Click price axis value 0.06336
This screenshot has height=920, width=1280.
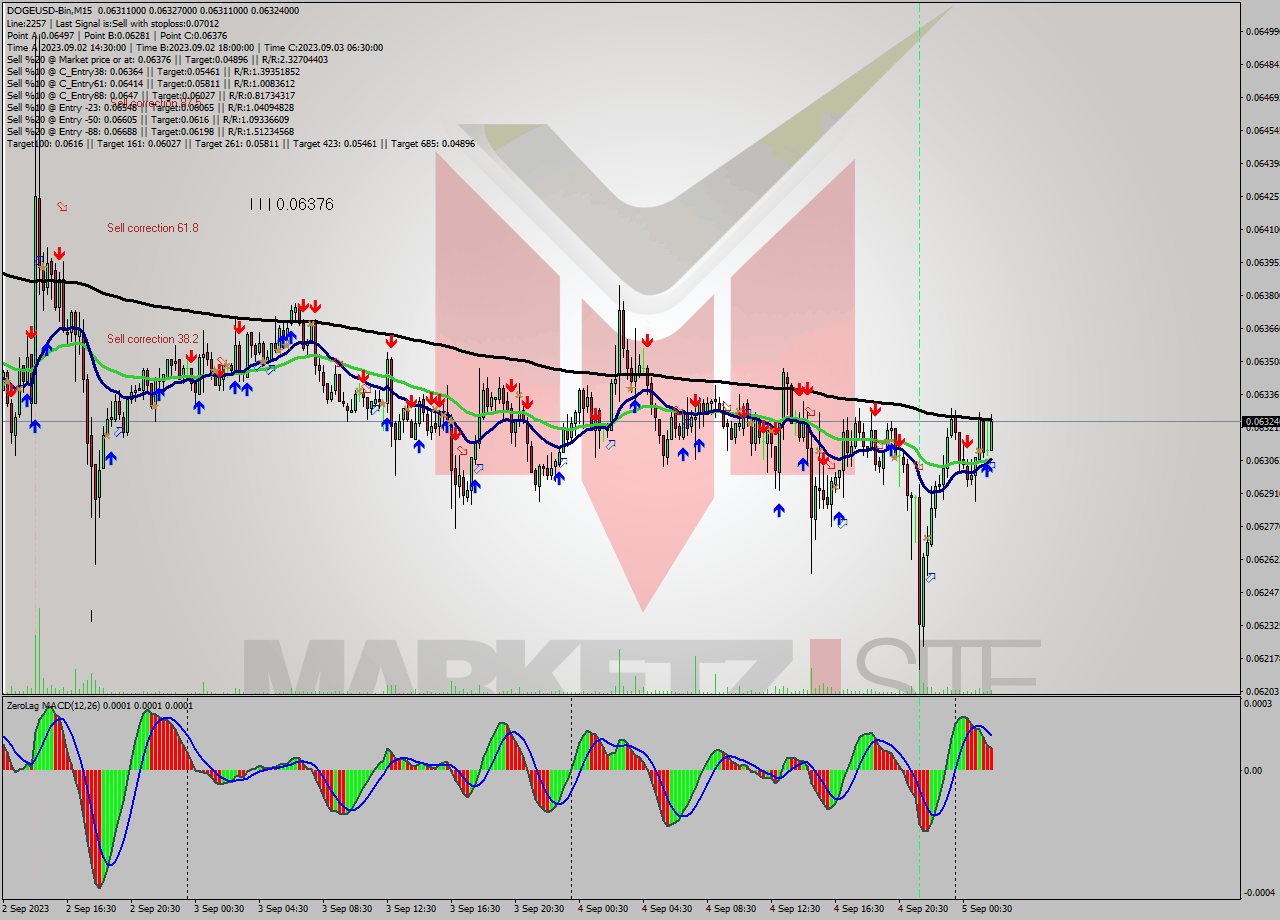[x=1261, y=394]
